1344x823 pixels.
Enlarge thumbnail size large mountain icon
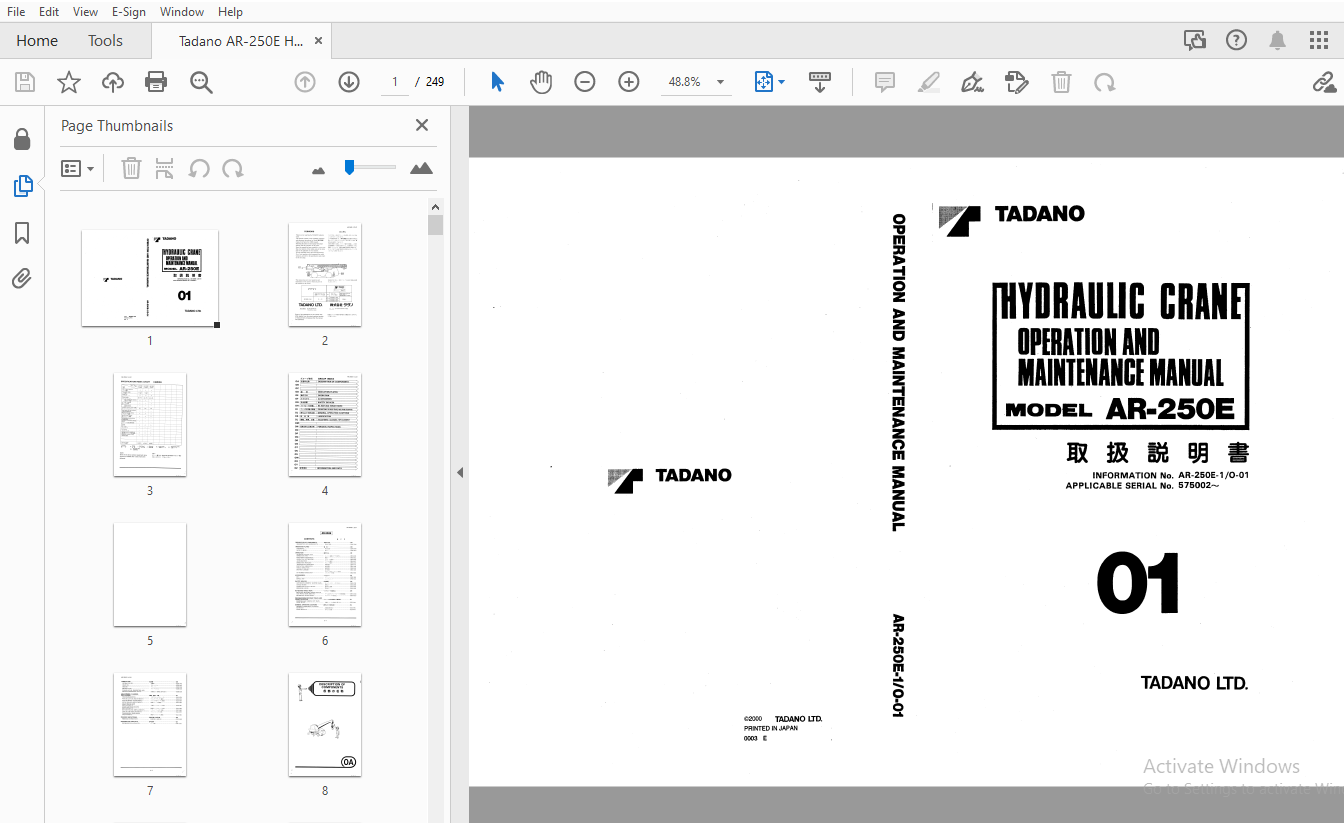click(421, 168)
